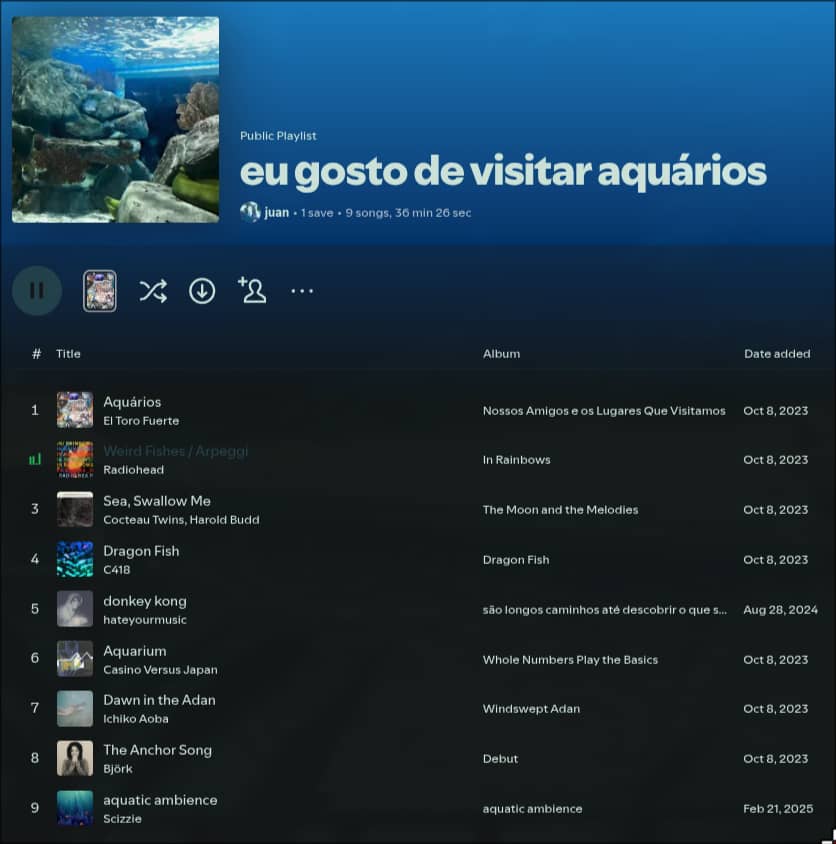The height and width of the screenshot is (844, 836).
Task: Pause playback with the round pause button
Action: click(x=37, y=291)
